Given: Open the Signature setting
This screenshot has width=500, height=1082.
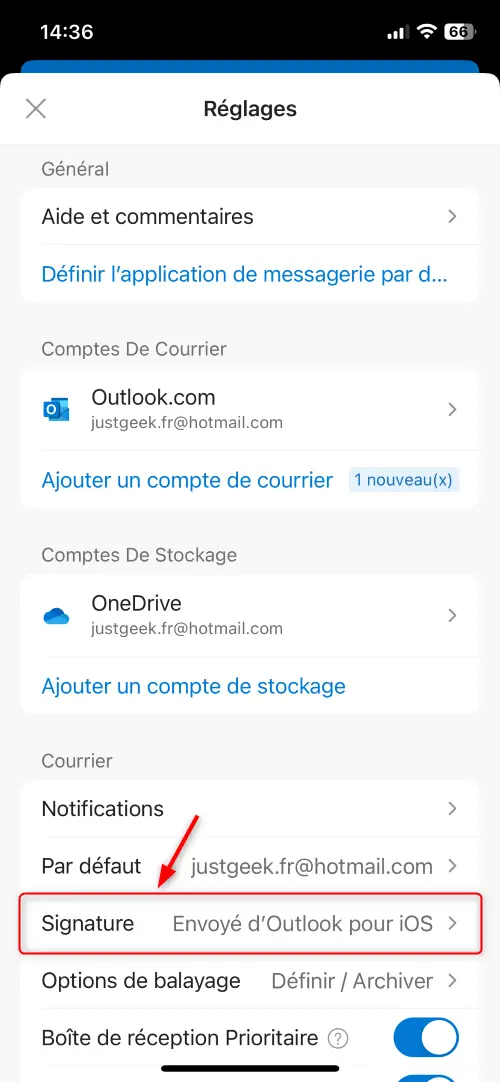Looking at the screenshot, I should click(250, 923).
